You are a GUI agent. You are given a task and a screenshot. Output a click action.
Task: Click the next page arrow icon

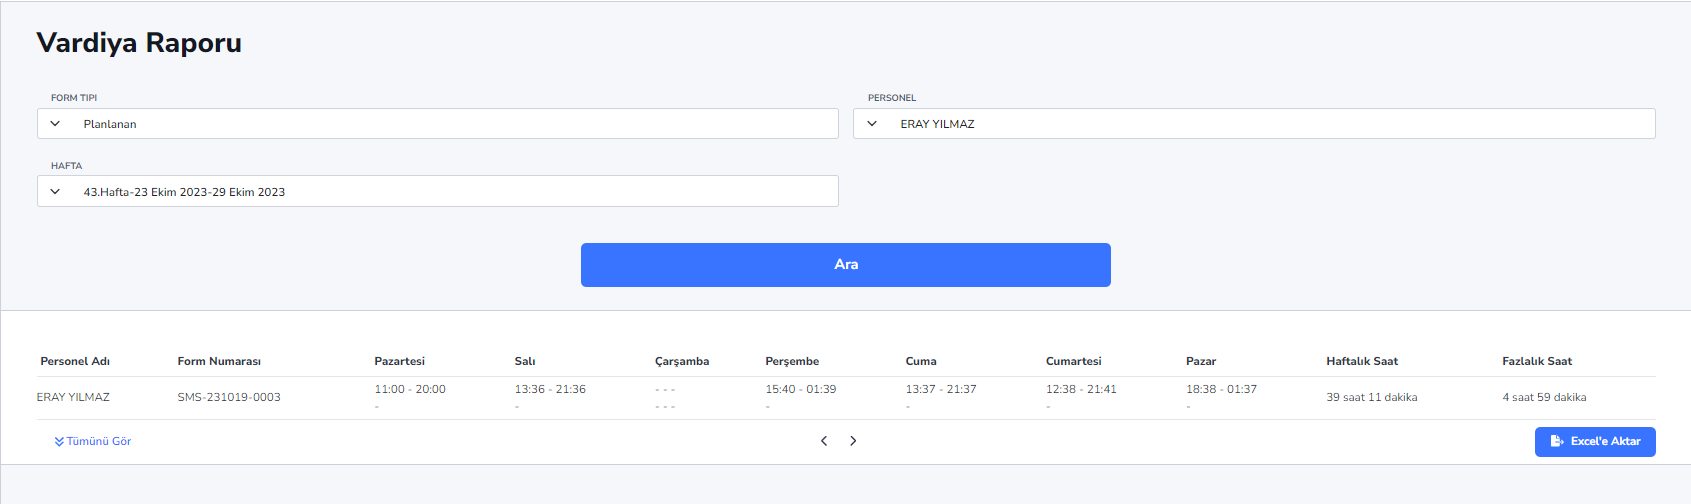[853, 441]
